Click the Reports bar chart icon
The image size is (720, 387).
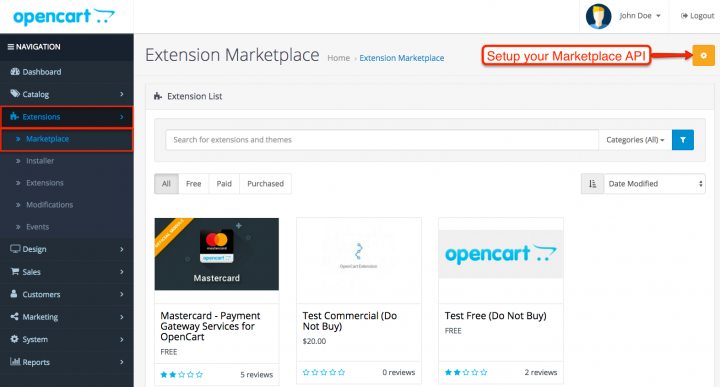tap(15, 361)
